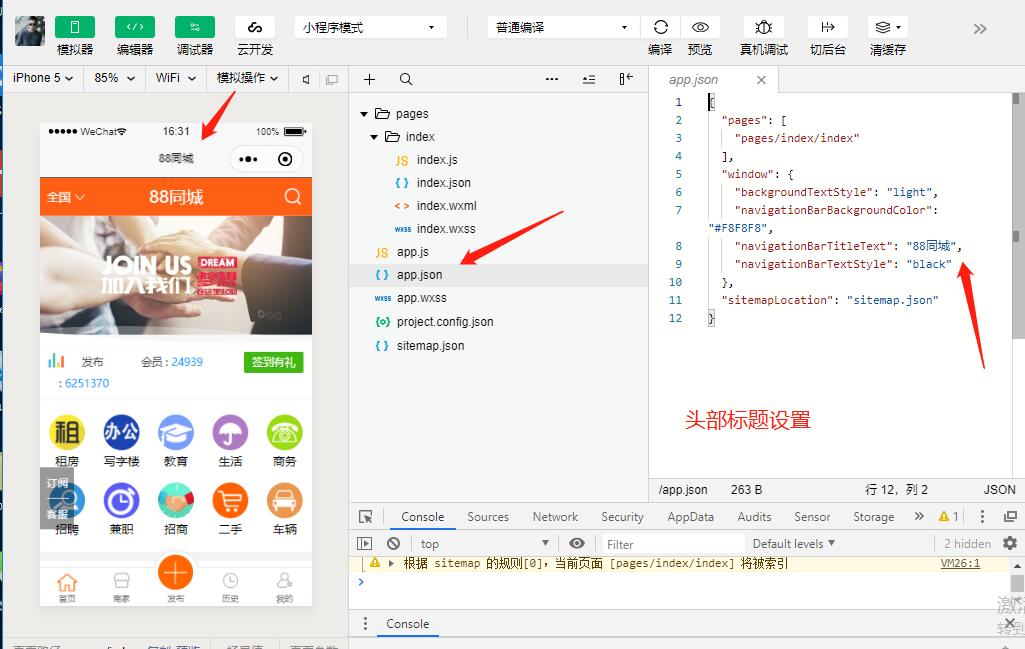Open the iPhone 5 device dropdown
This screenshot has width=1025, height=649.
point(41,78)
